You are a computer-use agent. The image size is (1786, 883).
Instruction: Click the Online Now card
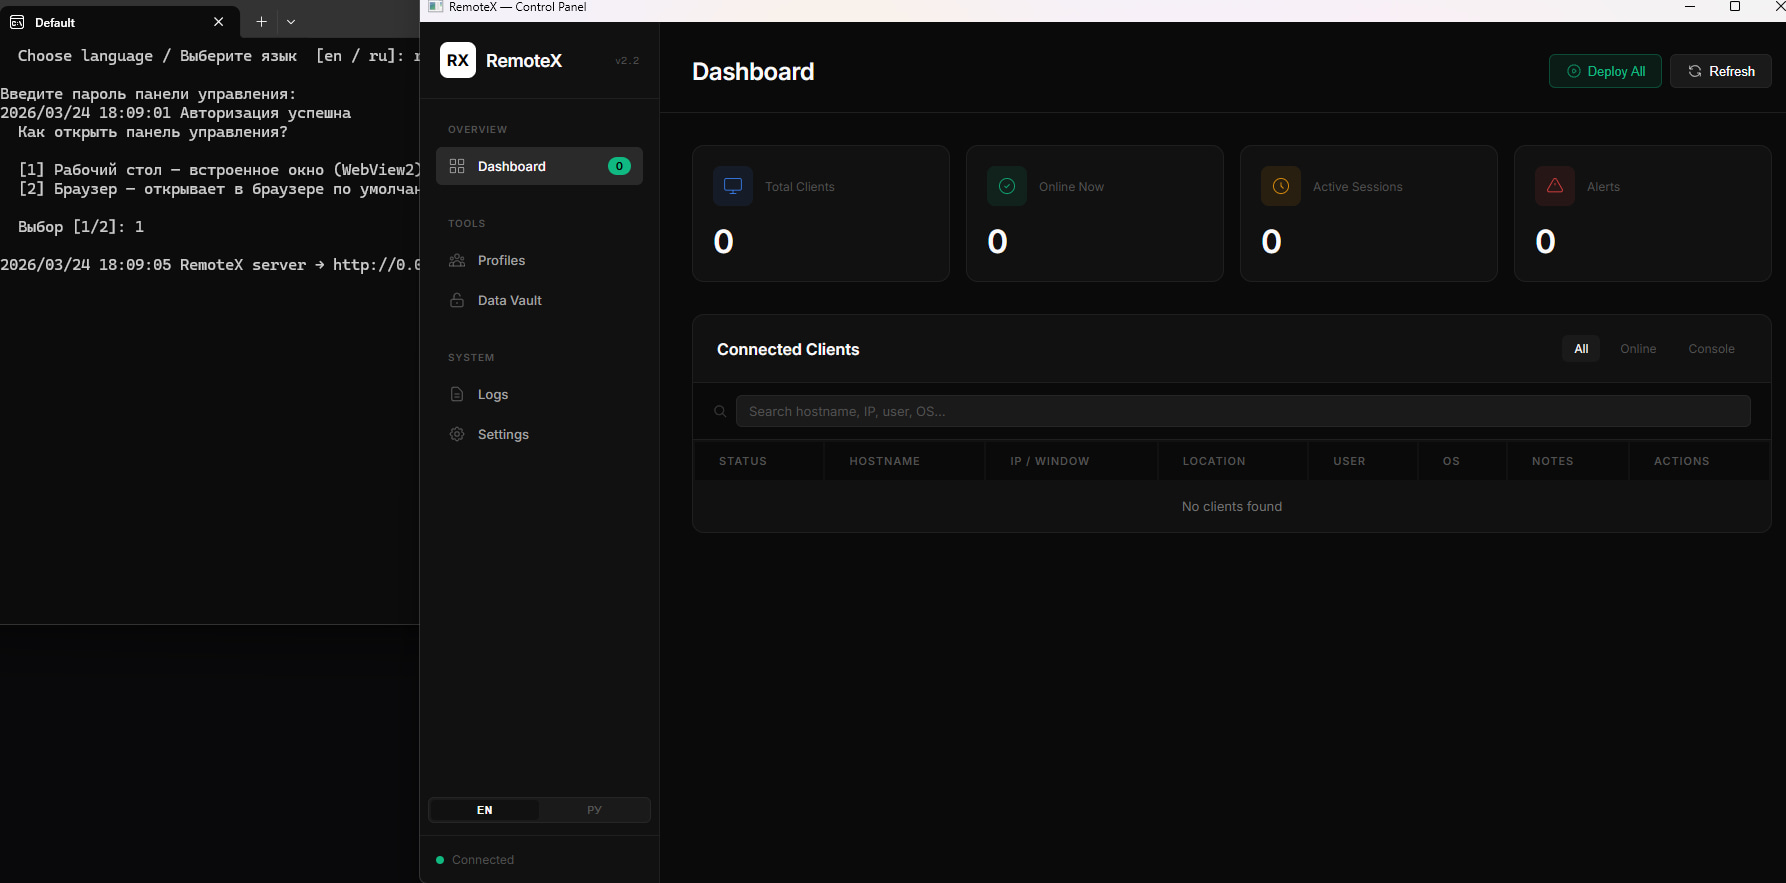(x=1095, y=213)
